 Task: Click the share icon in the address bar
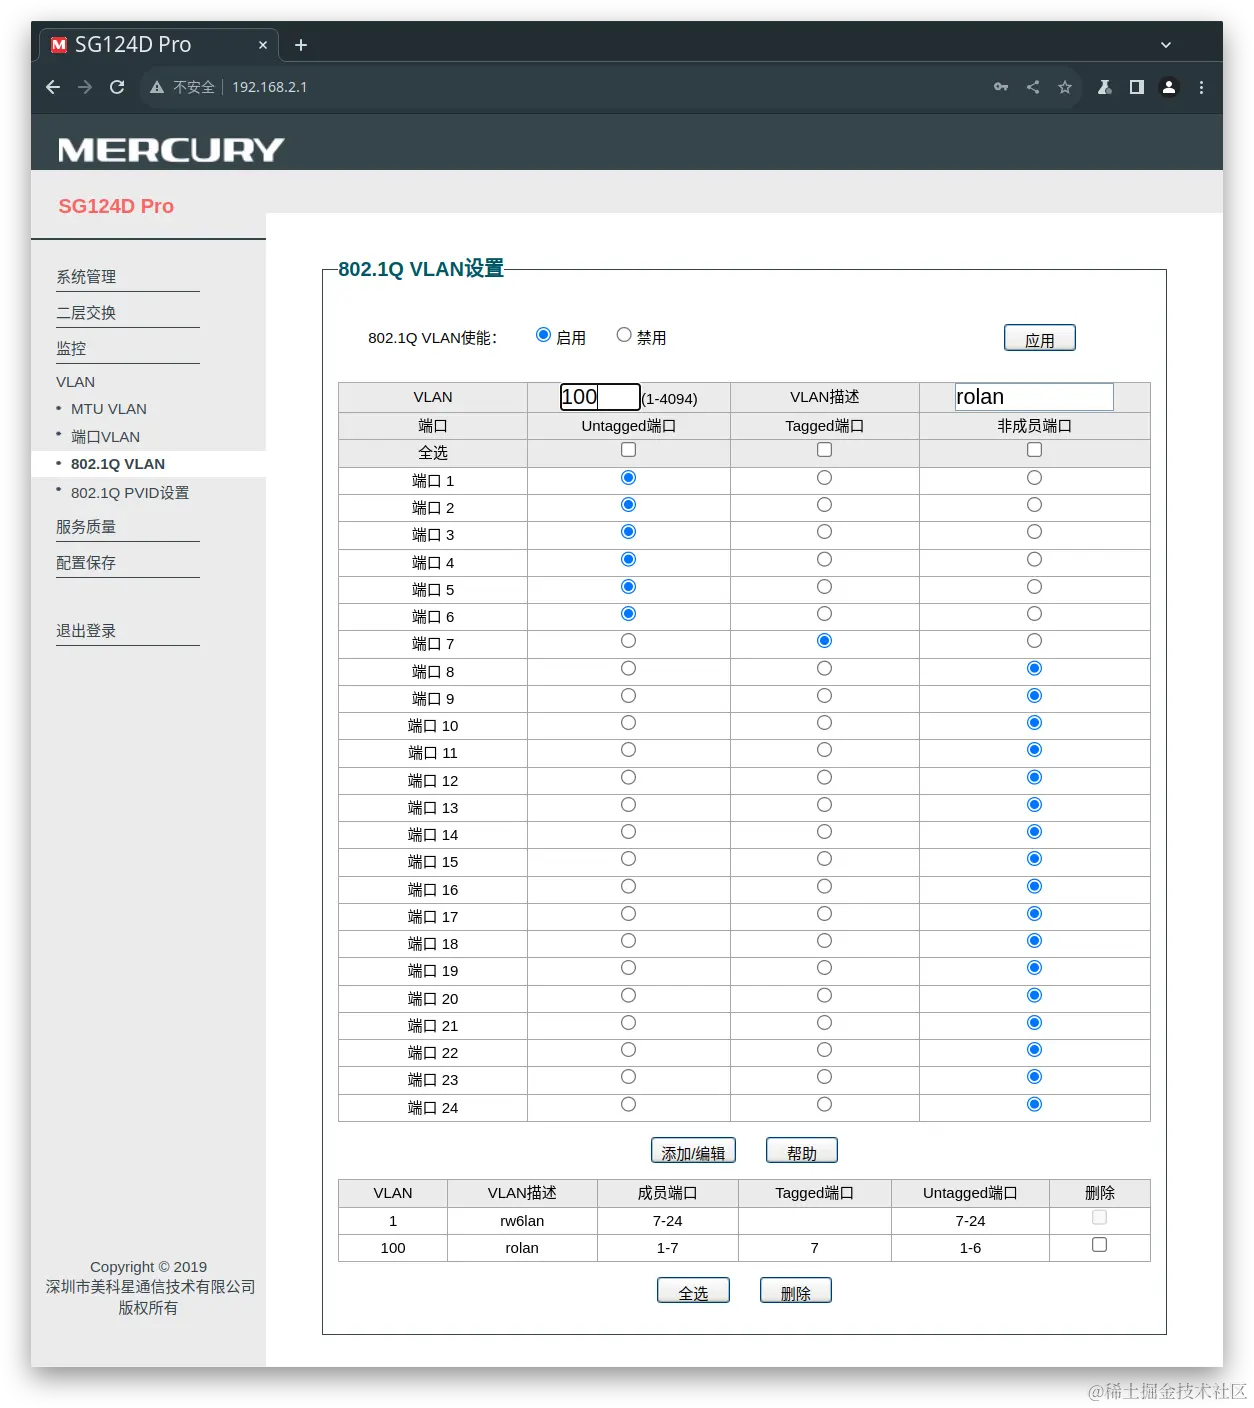click(x=1033, y=87)
